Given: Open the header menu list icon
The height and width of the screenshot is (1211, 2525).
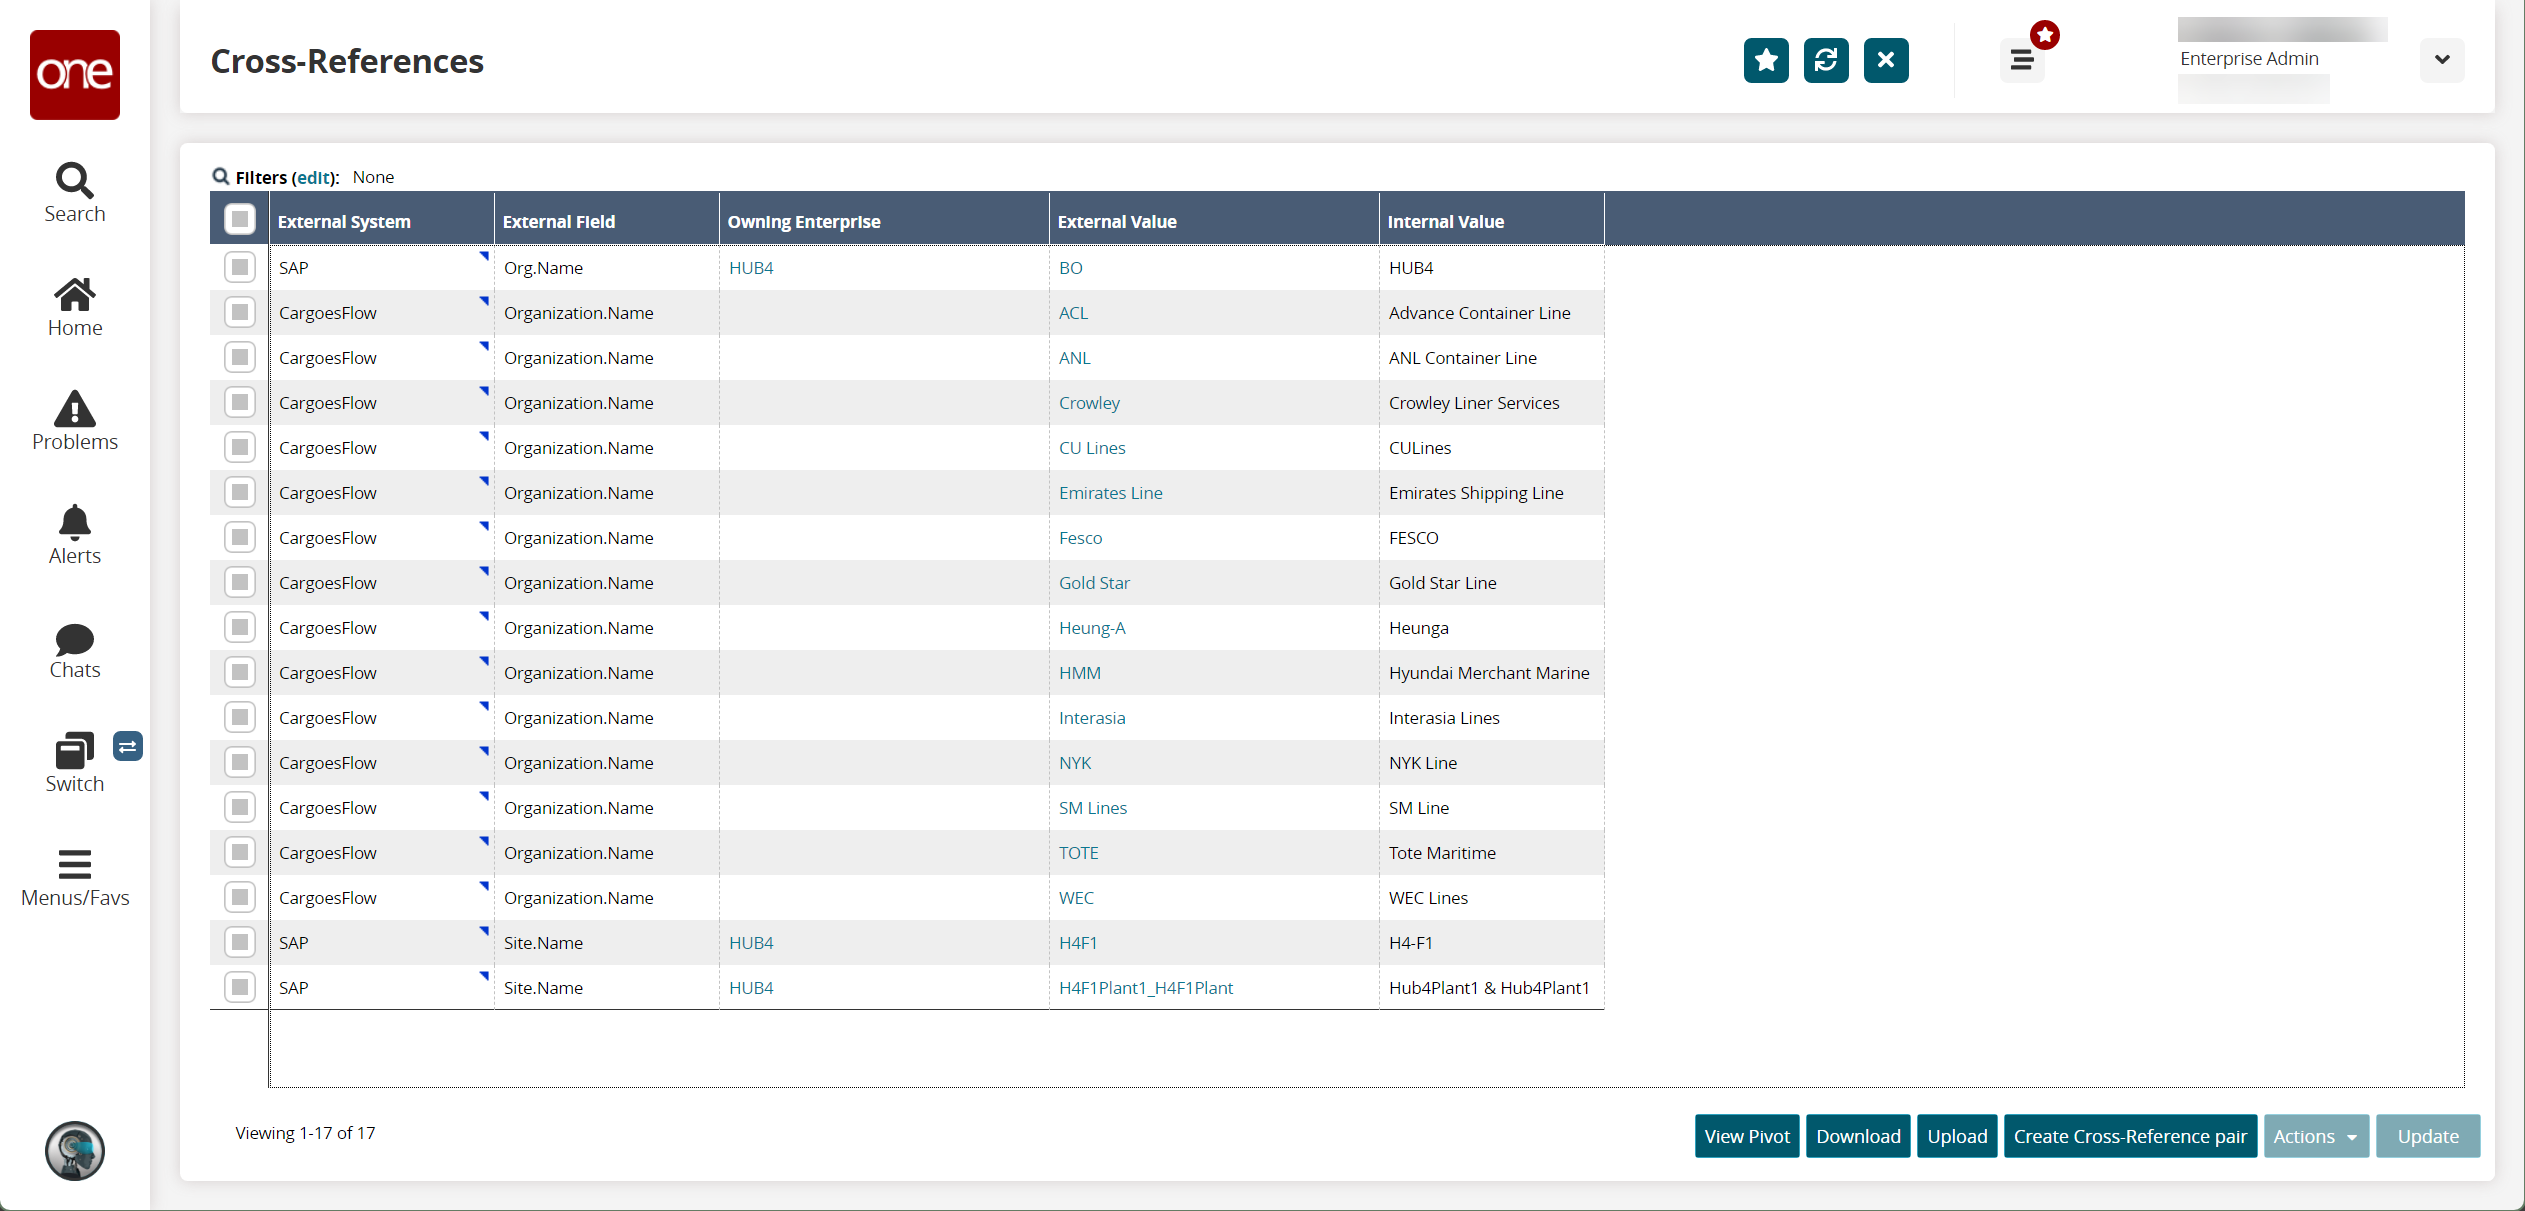Looking at the screenshot, I should (2022, 61).
